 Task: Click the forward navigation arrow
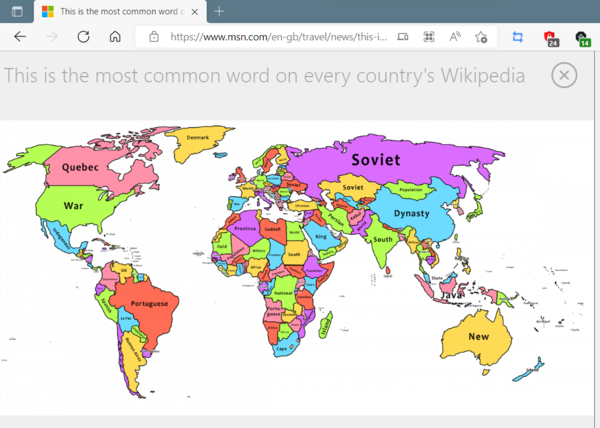click(52, 37)
